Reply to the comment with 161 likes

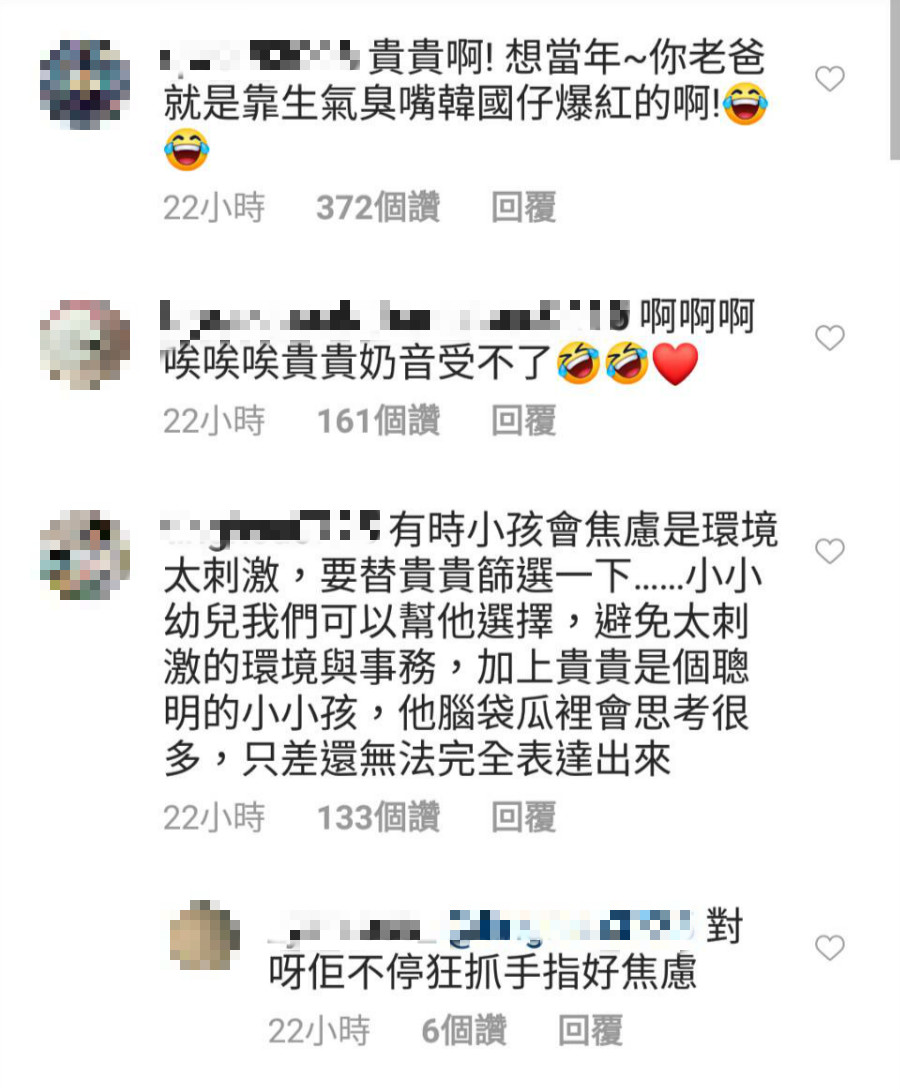(x=524, y=421)
